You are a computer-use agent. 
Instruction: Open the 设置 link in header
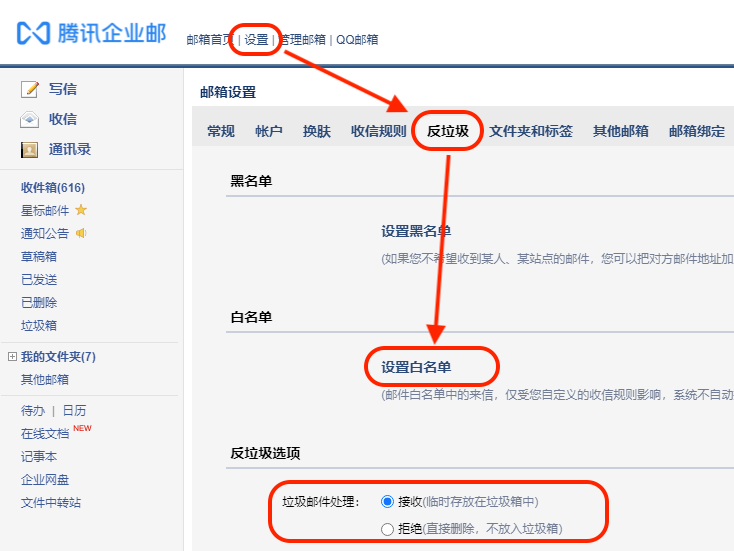[256, 40]
